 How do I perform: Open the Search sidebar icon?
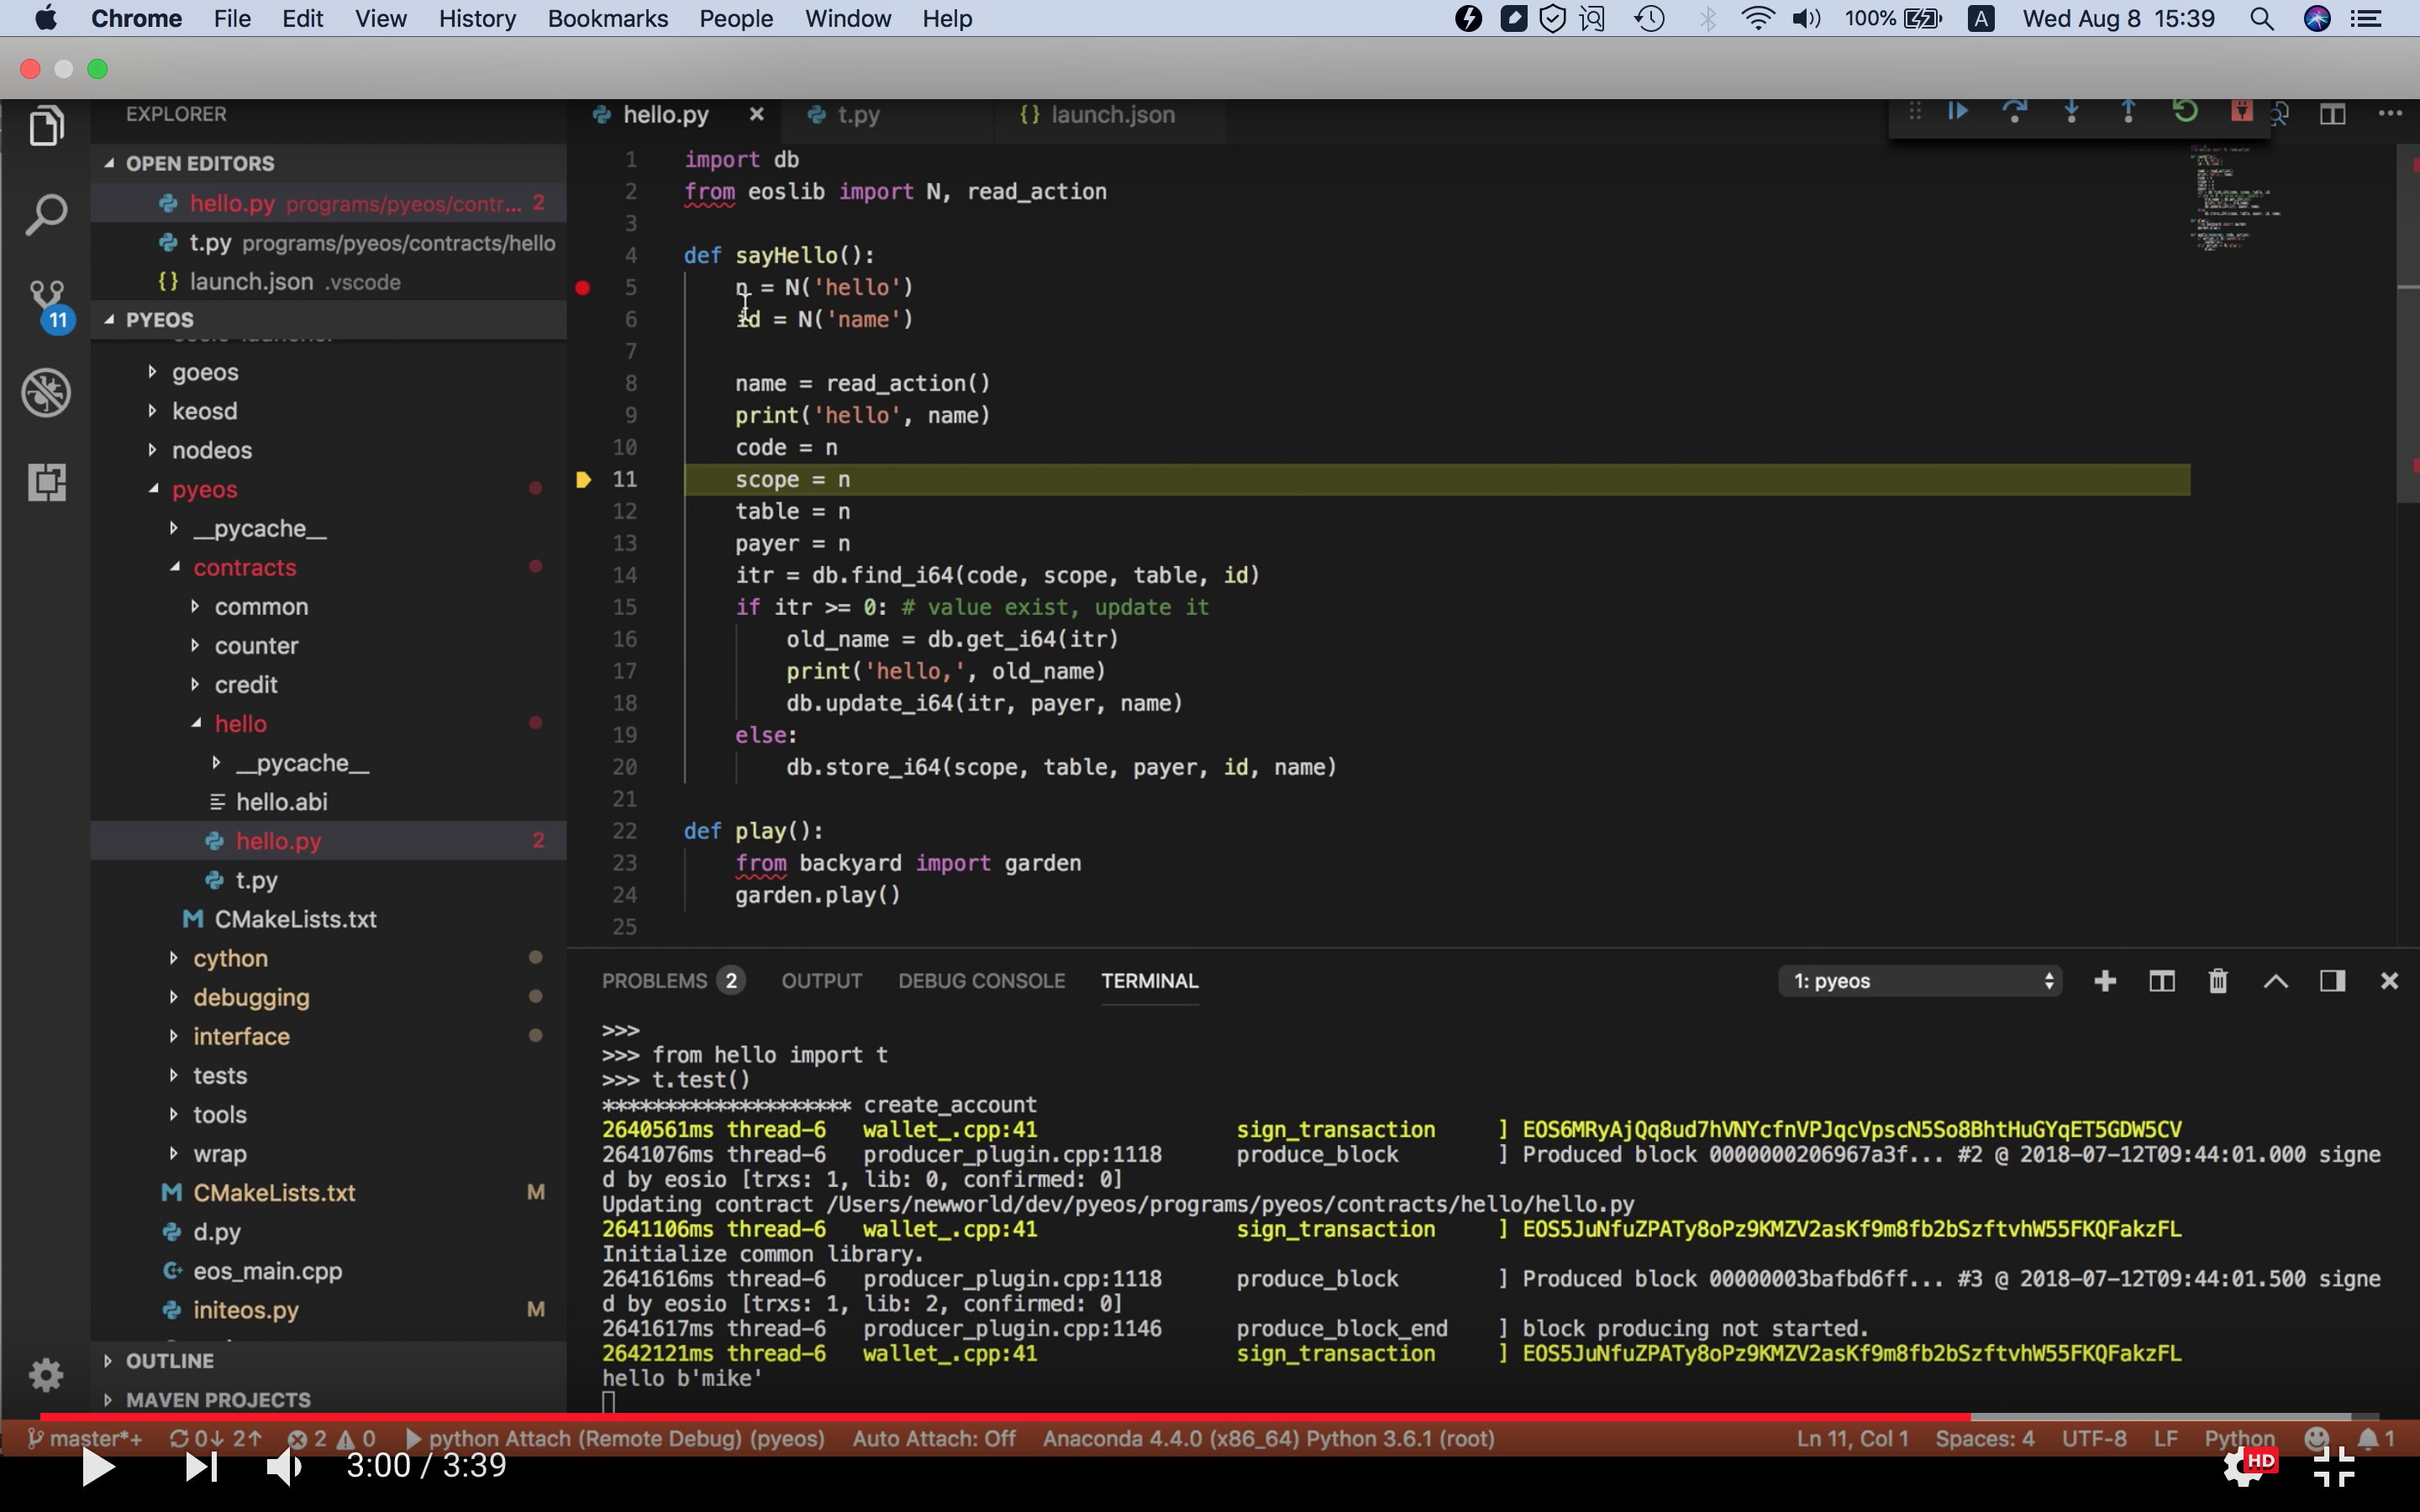pos(46,215)
